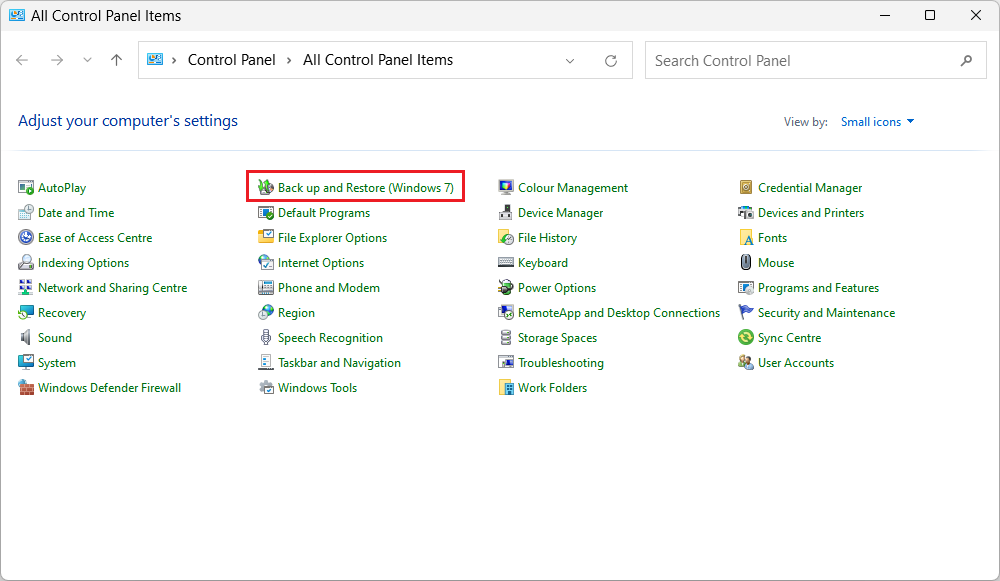Viewport: 1000px width, 581px height.
Task: Select All Control Panel Items breadcrumb
Action: coord(377,60)
